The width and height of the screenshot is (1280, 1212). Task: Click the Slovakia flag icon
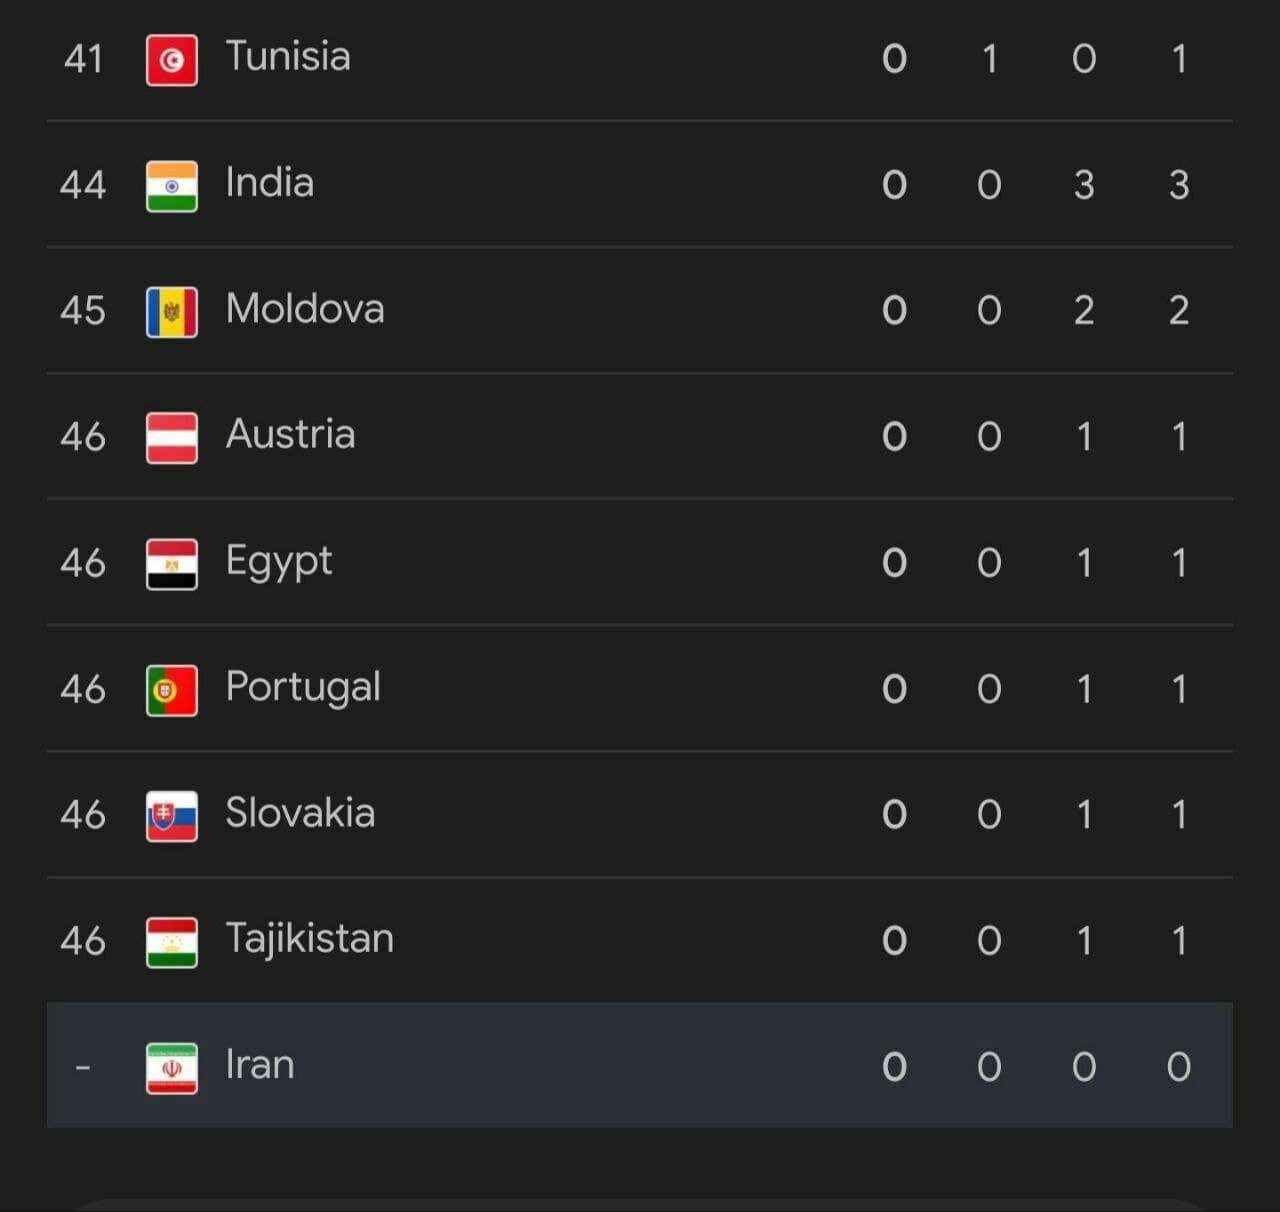coord(172,816)
